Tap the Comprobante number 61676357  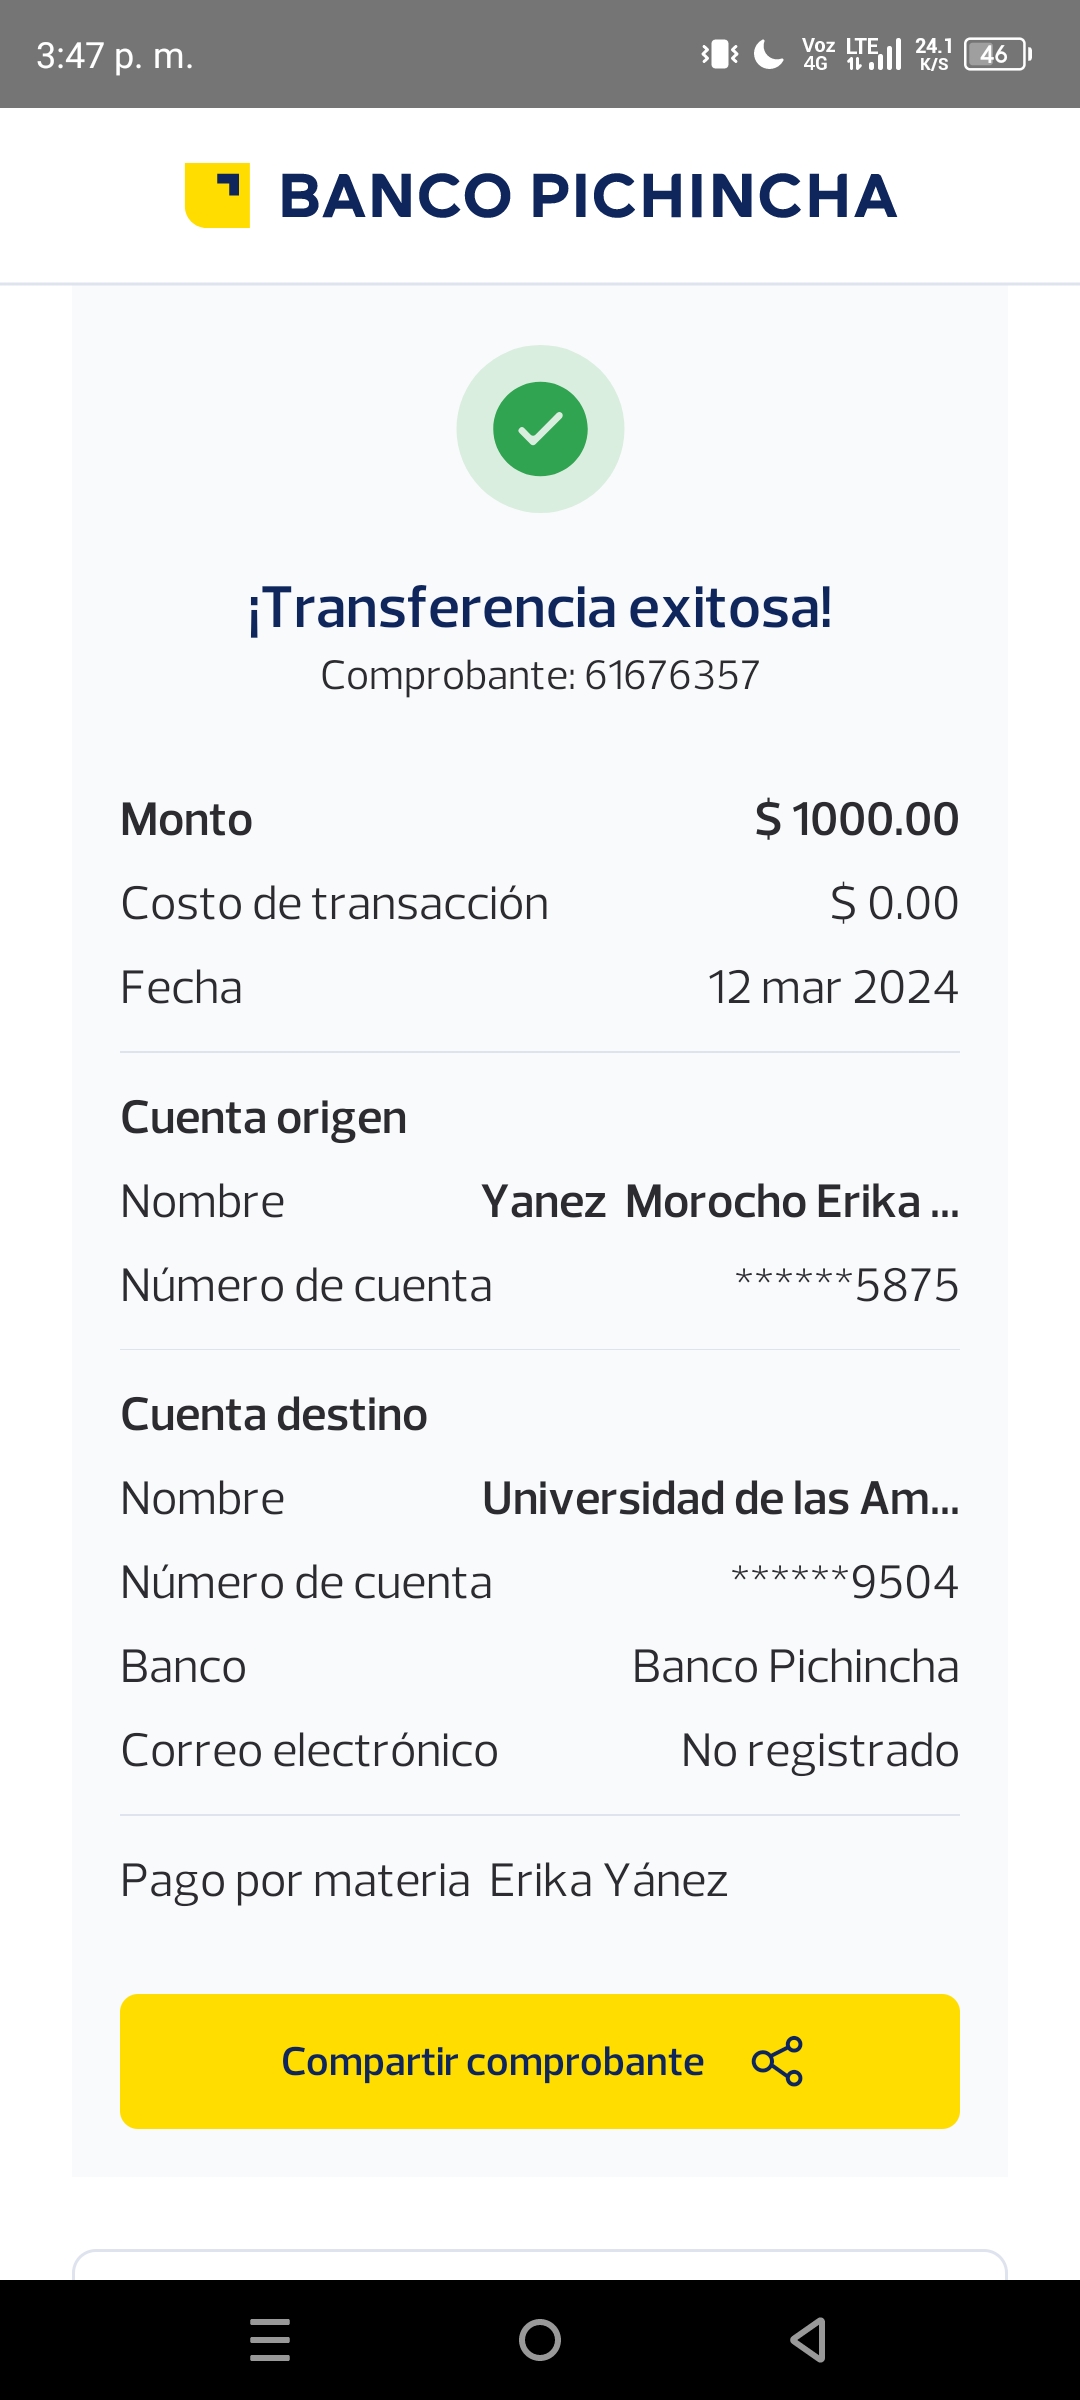671,676
